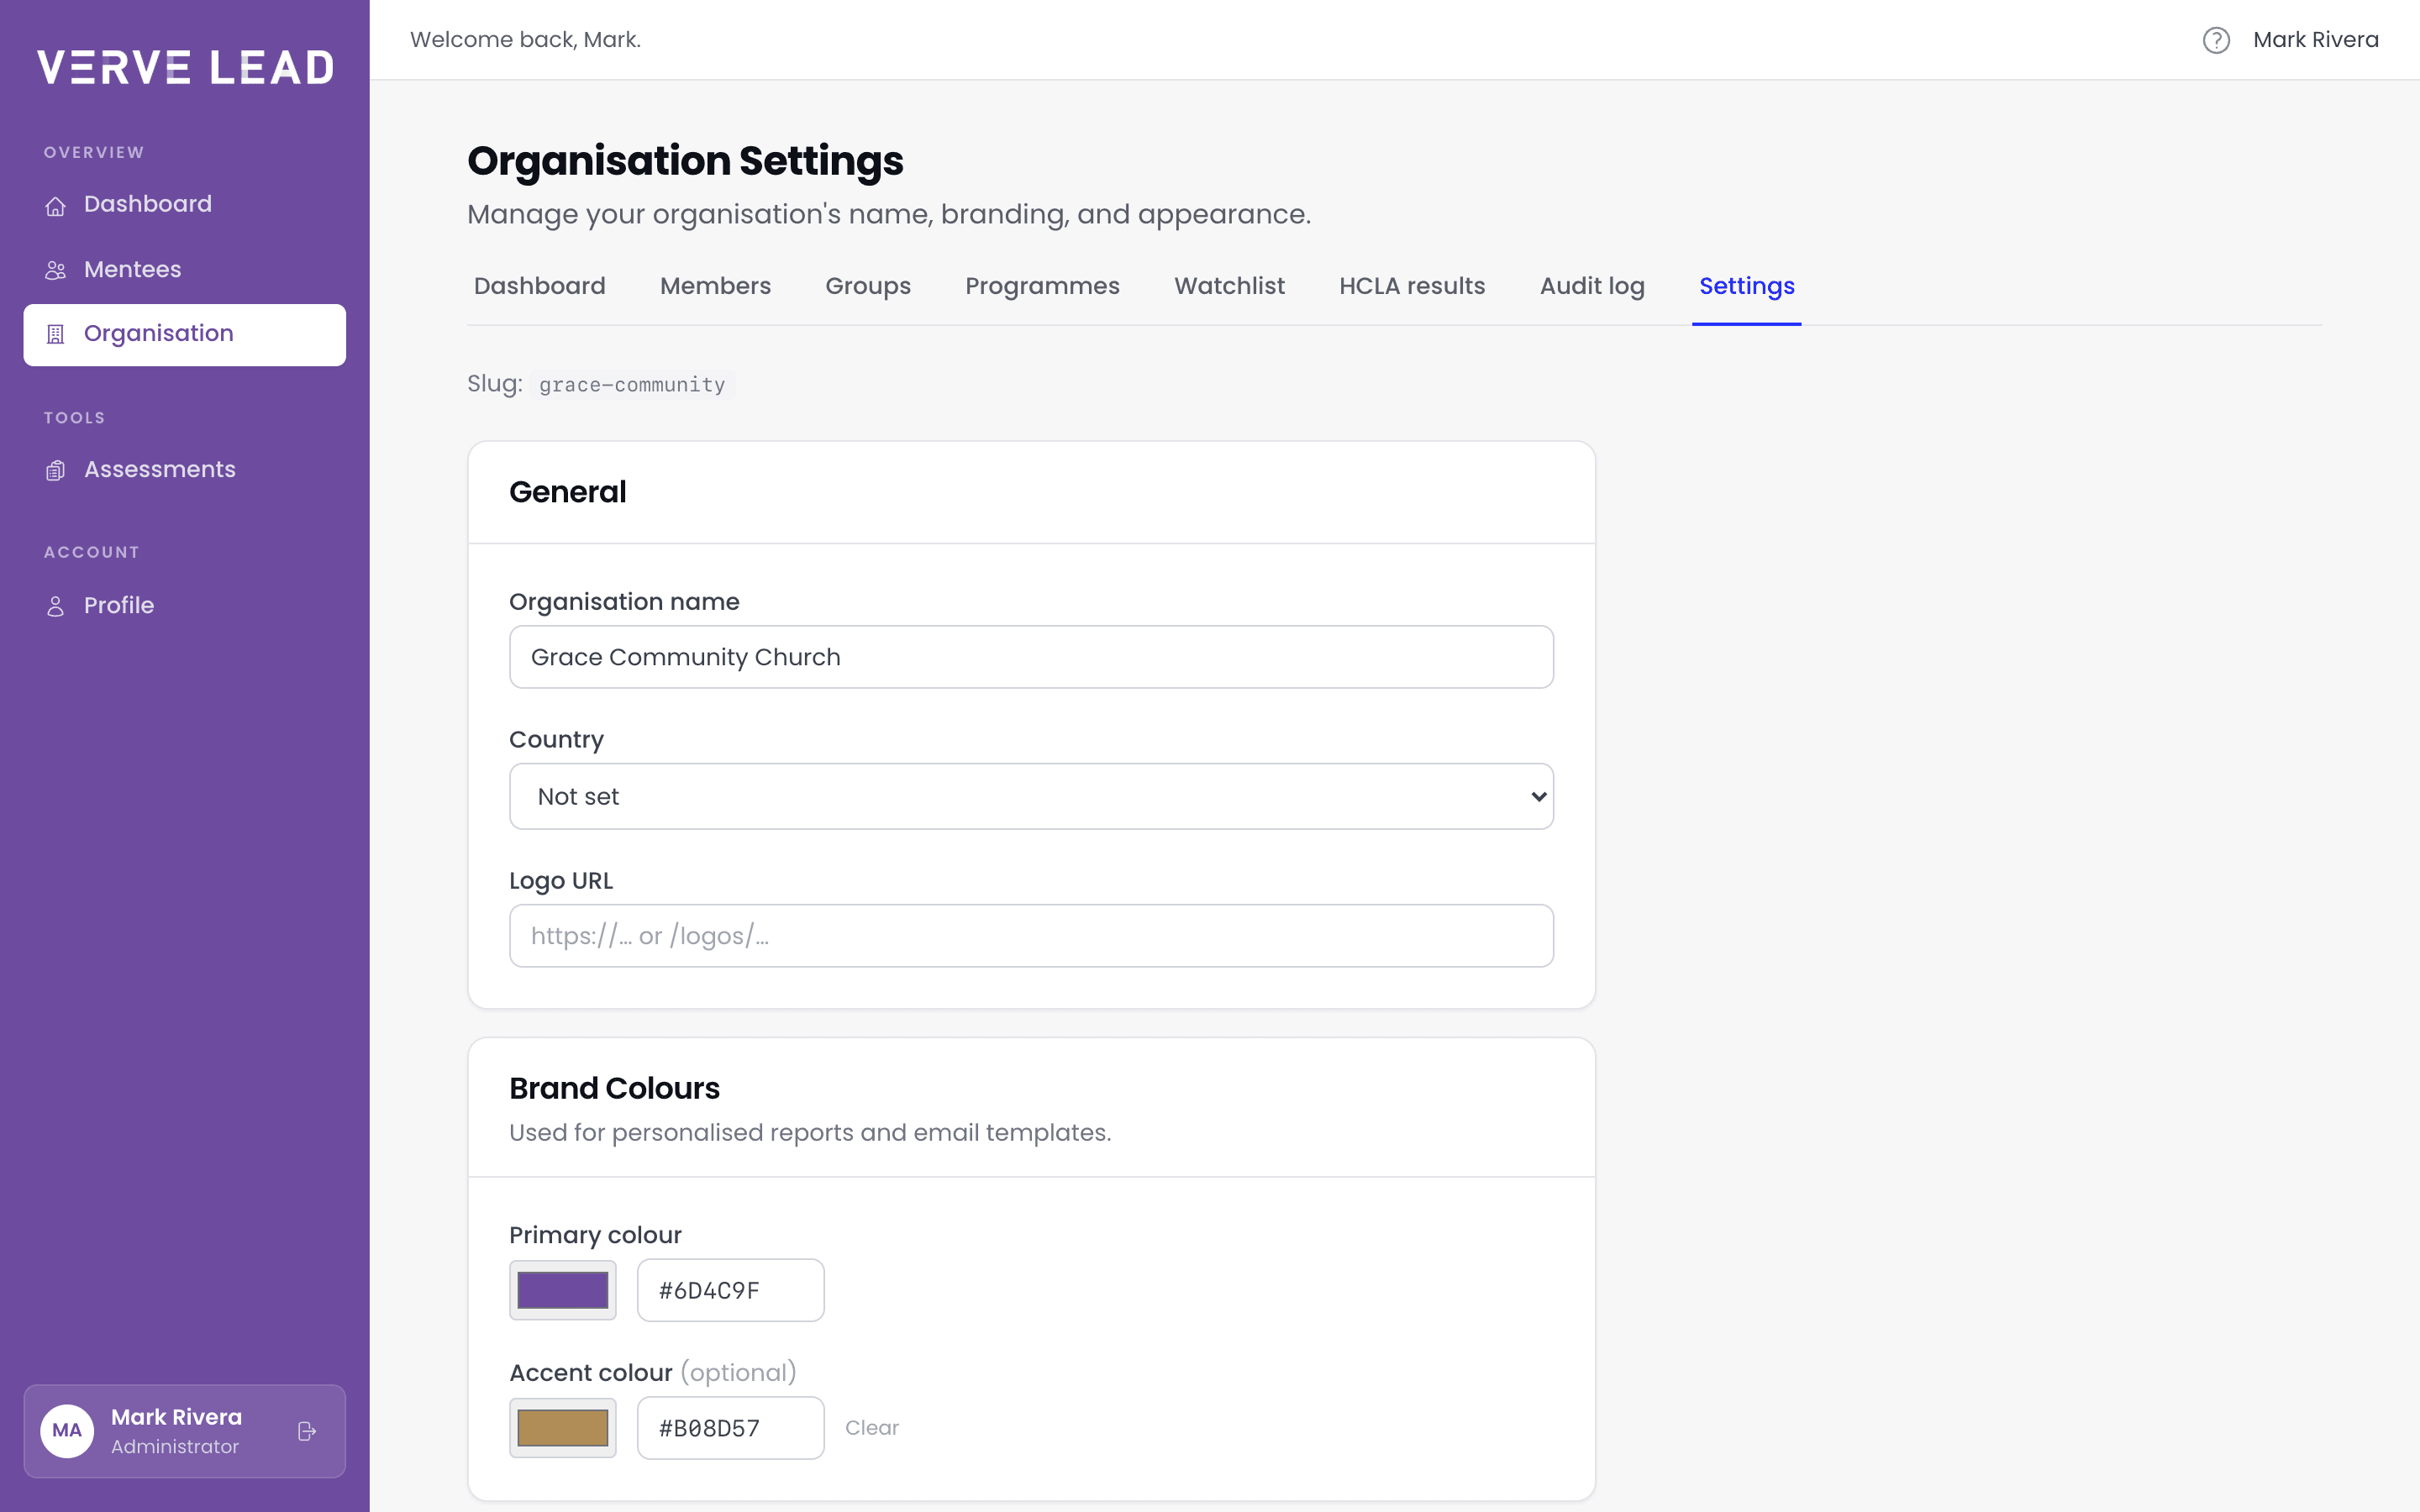The width and height of the screenshot is (2420, 1512).
Task: Click the Mentees people icon
Action: [55, 270]
